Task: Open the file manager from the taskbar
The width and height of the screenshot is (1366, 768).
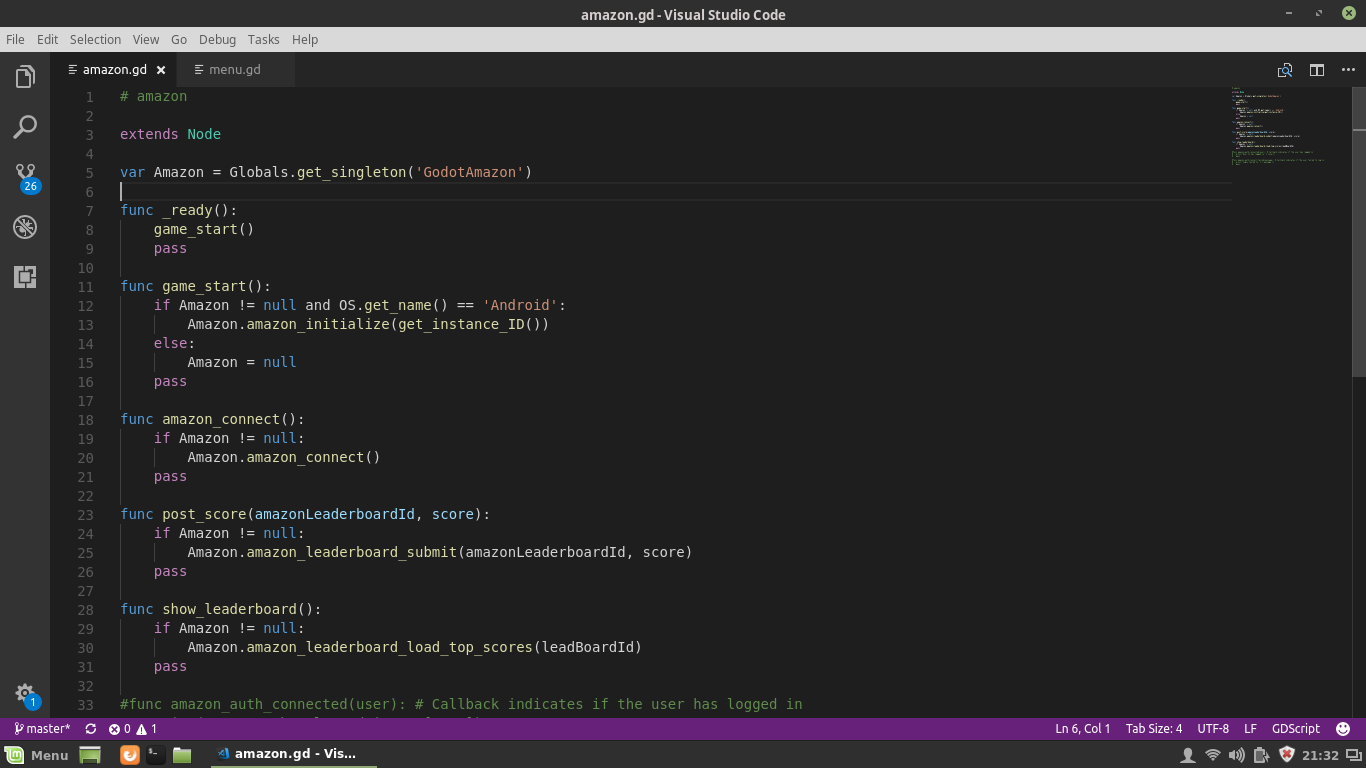Action: click(x=182, y=755)
